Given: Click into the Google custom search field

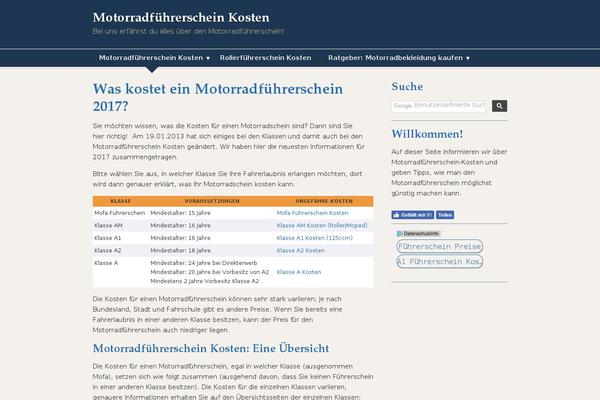Looking at the screenshot, I should point(439,106).
